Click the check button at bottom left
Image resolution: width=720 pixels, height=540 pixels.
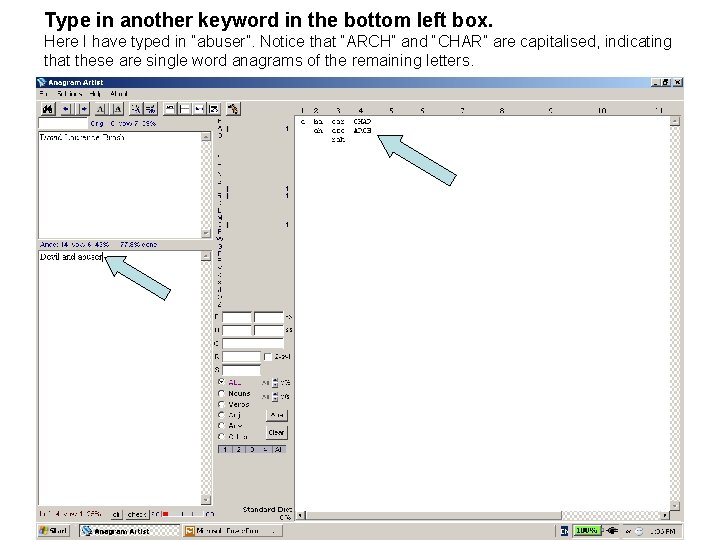[x=136, y=515]
